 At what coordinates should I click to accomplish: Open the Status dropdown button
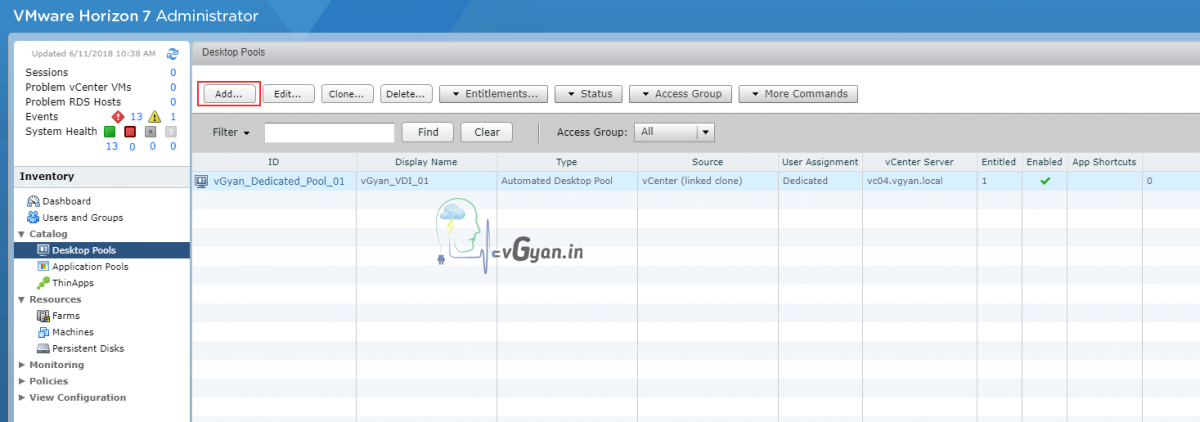tap(589, 94)
